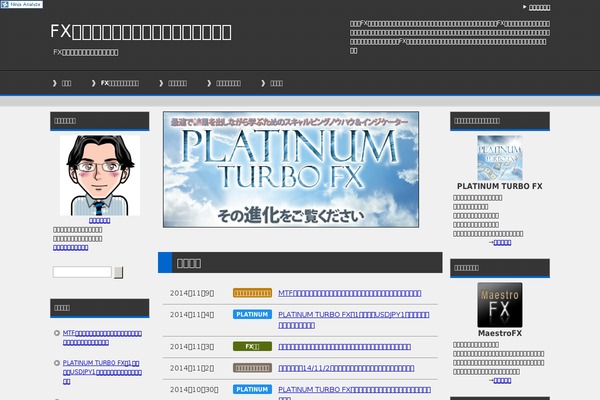The height and width of the screenshot is (400, 600).
Task: Click the PLATINUM badge on the 2014/11/4 row
Action: [x=253, y=314]
